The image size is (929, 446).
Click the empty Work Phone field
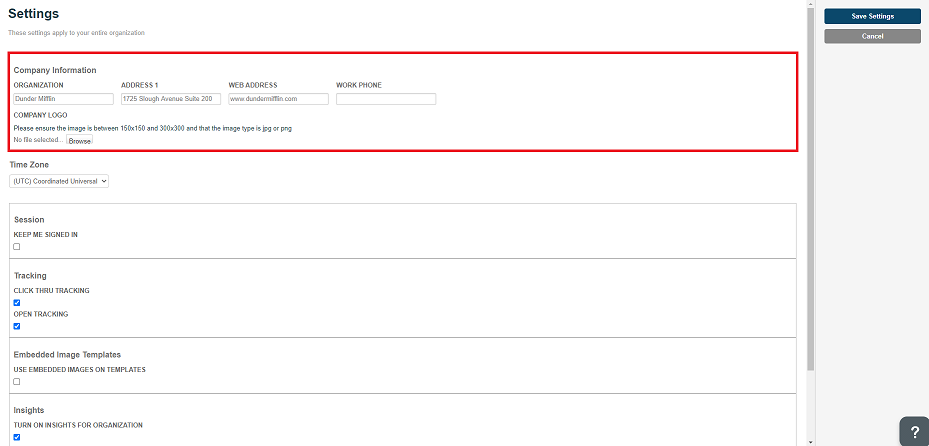[386, 99]
